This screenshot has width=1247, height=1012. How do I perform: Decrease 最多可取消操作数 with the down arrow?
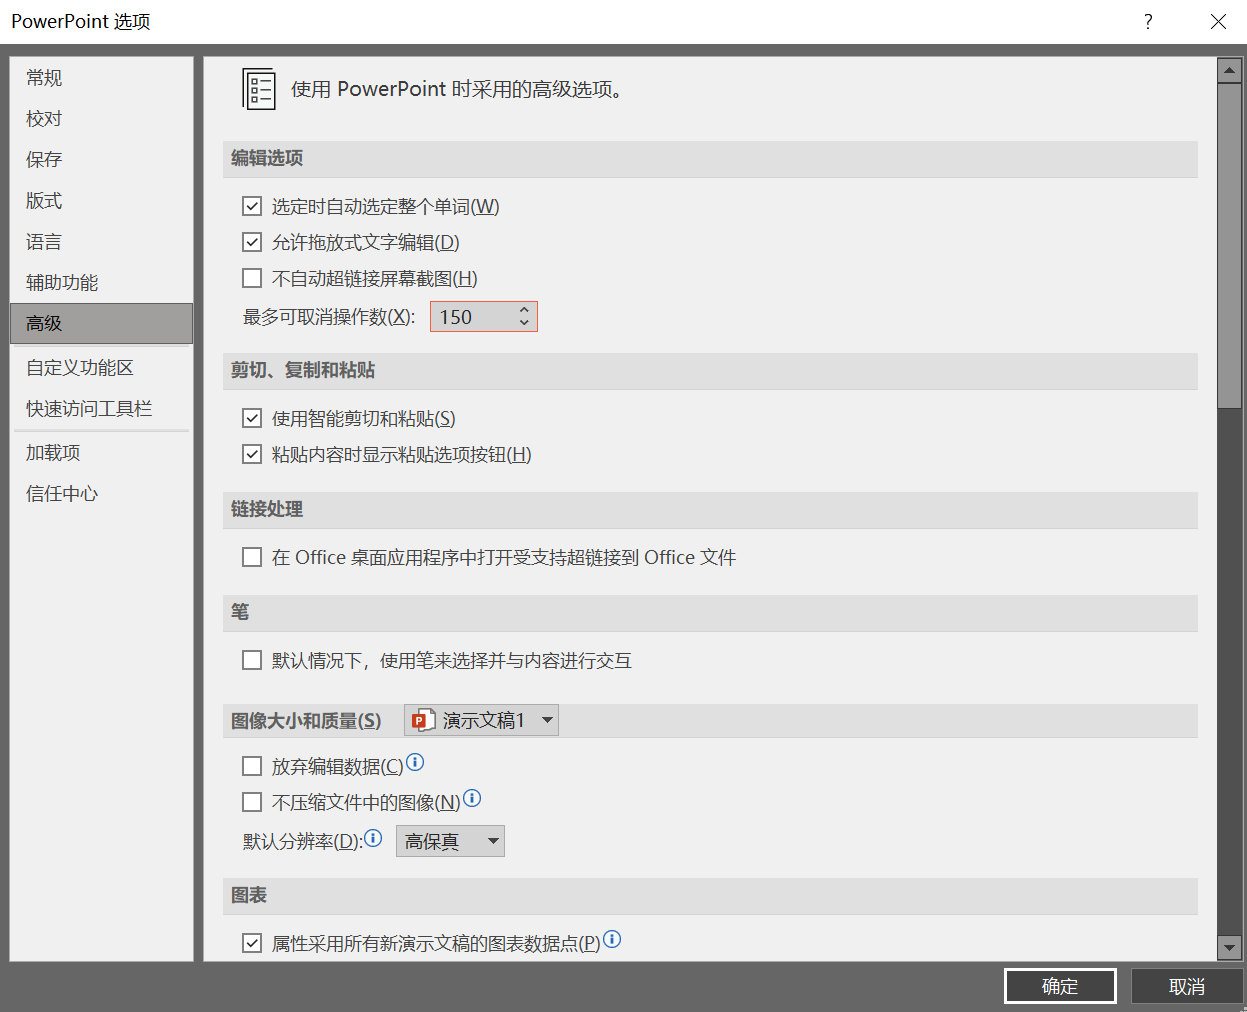pos(524,323)
